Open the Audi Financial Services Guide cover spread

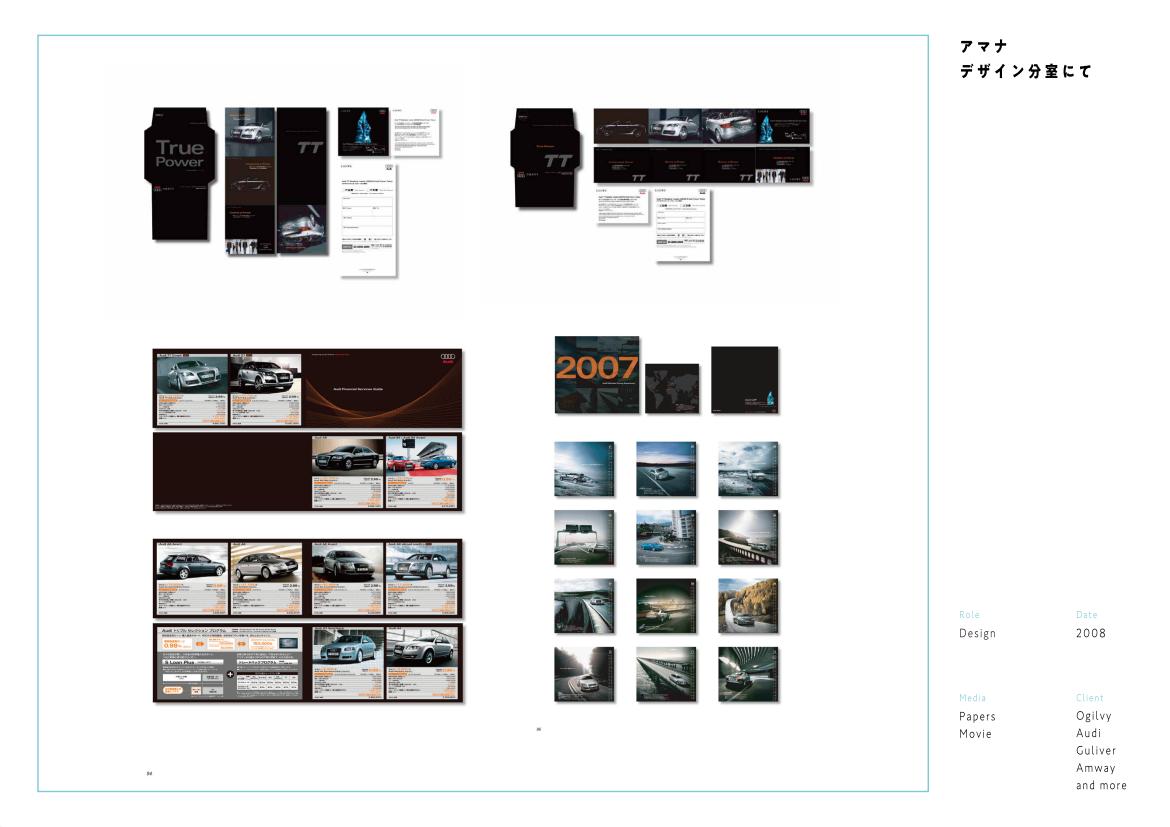tap(307, 388)
